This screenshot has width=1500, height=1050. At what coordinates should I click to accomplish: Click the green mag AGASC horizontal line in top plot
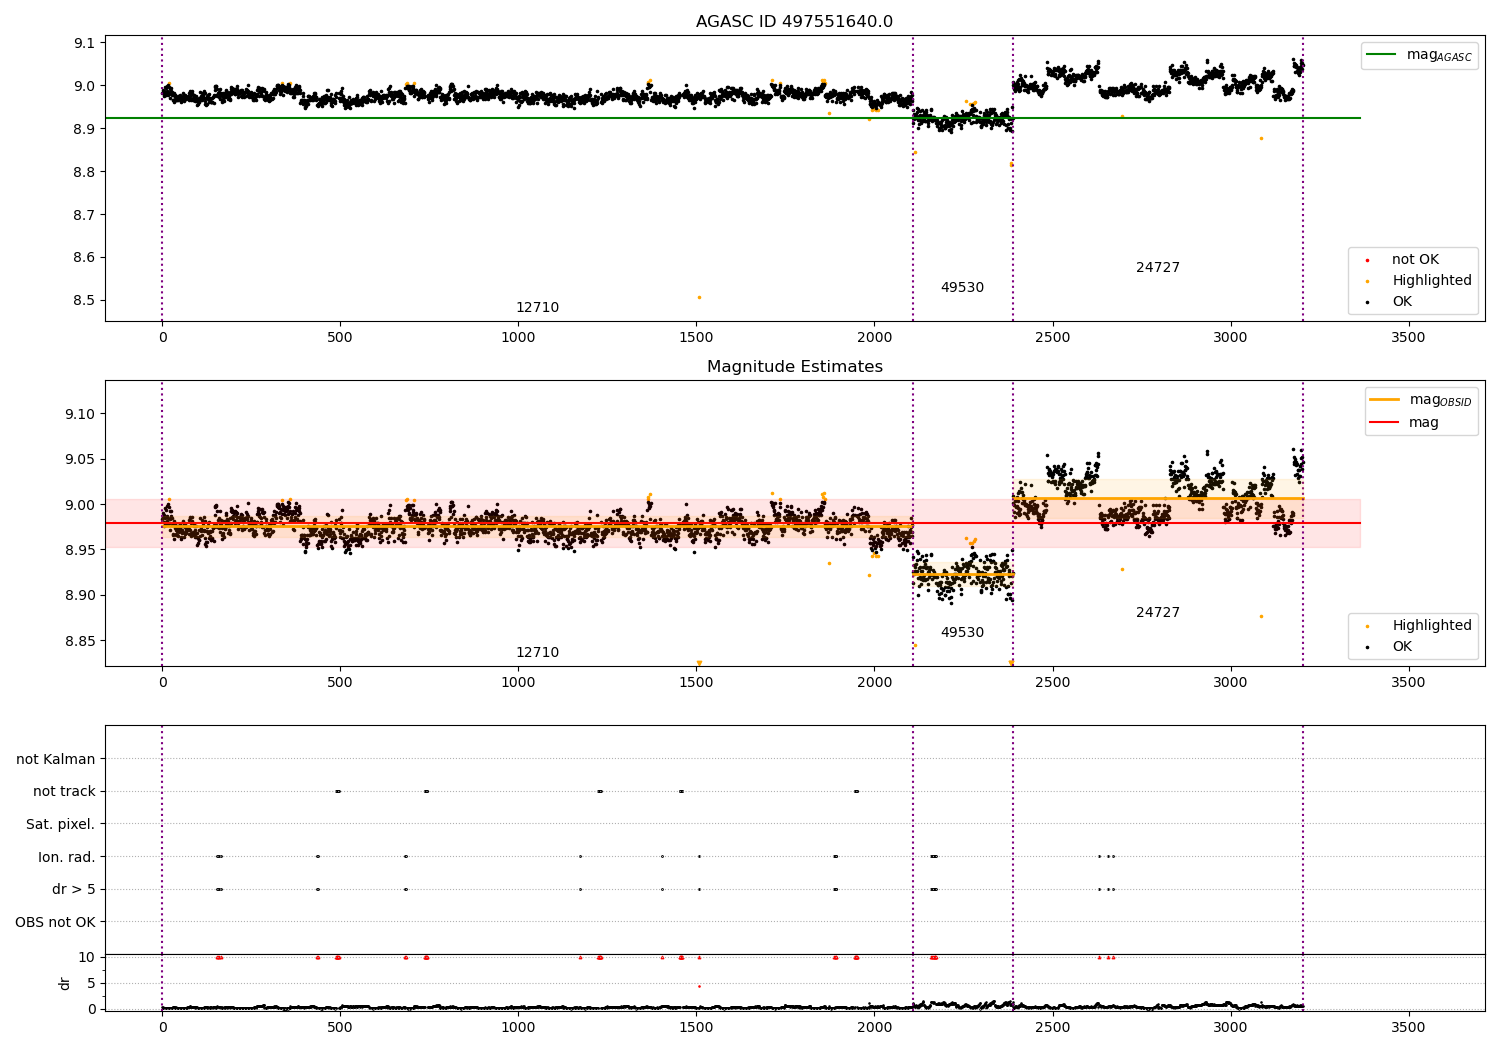click(732, 118)
